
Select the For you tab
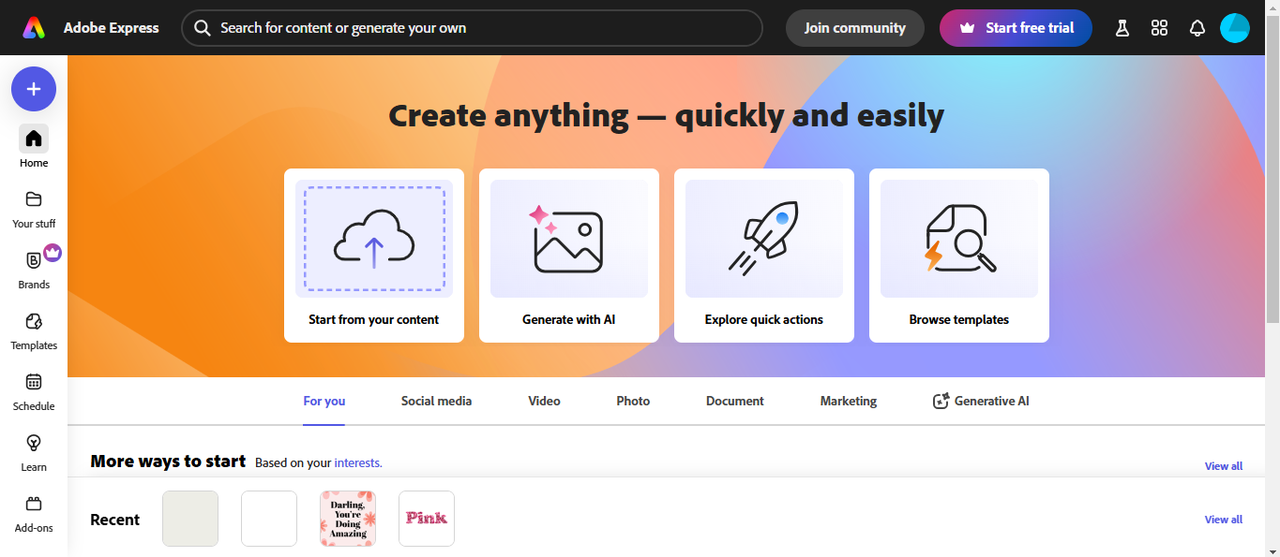(x=324, y=401)
